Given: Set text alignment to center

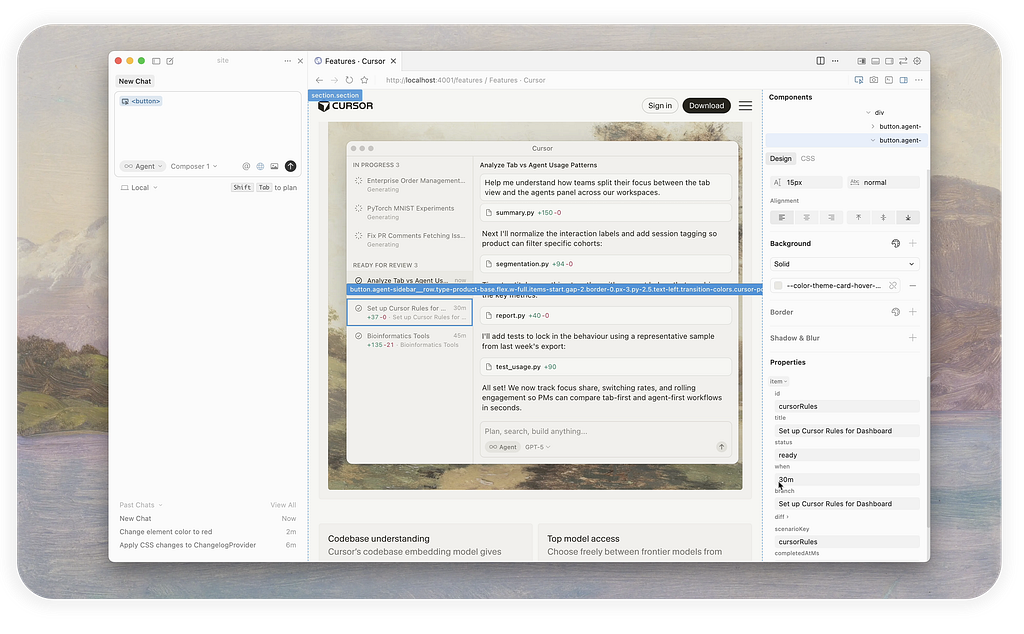Looking at the screenshot, I should (807, 217).
